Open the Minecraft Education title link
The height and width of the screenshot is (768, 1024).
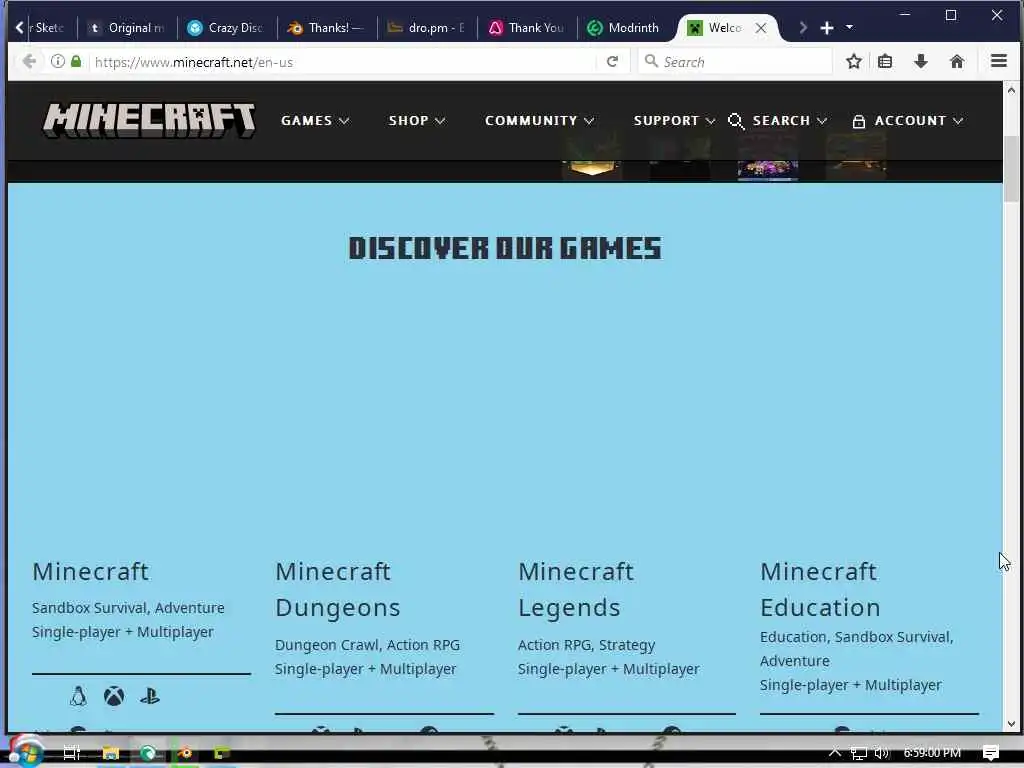coord(820,589)
